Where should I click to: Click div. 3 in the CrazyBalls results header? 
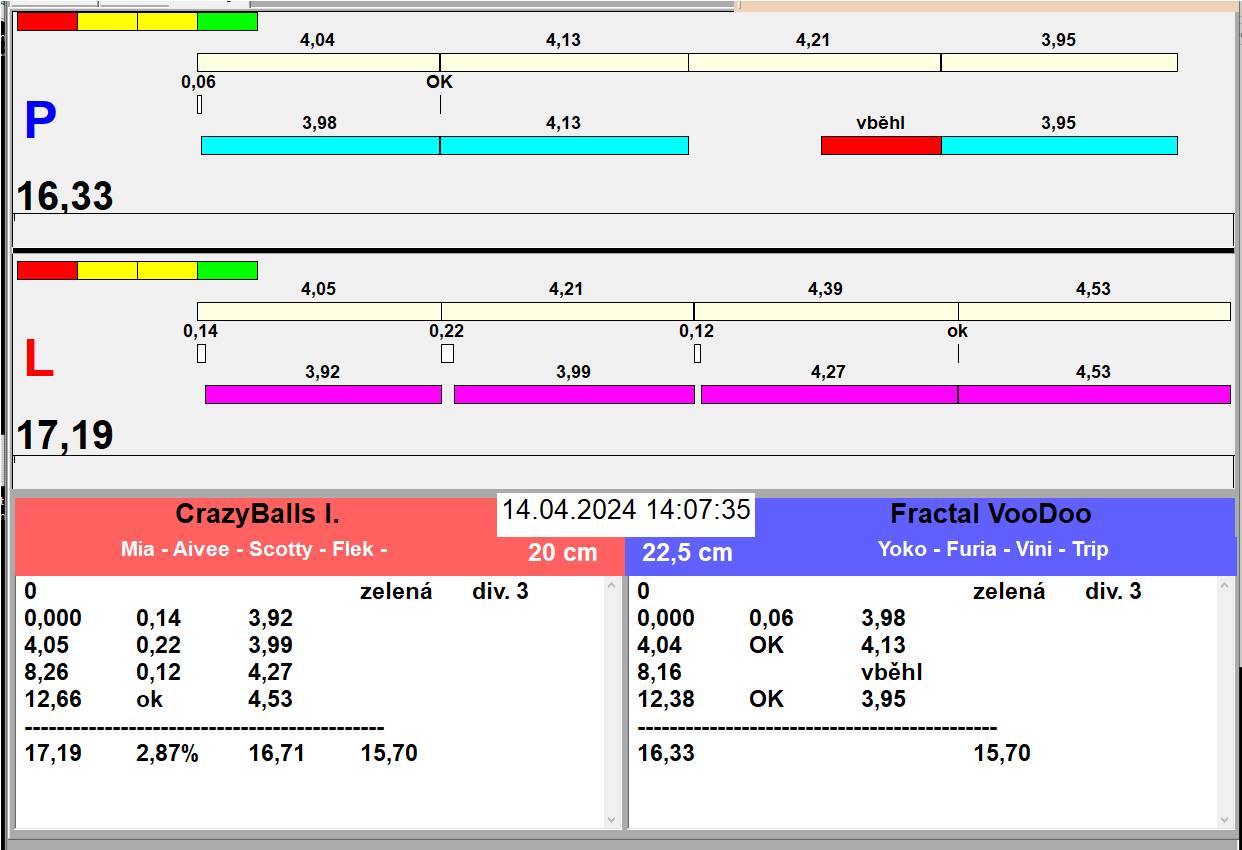(x=500, y=591)
